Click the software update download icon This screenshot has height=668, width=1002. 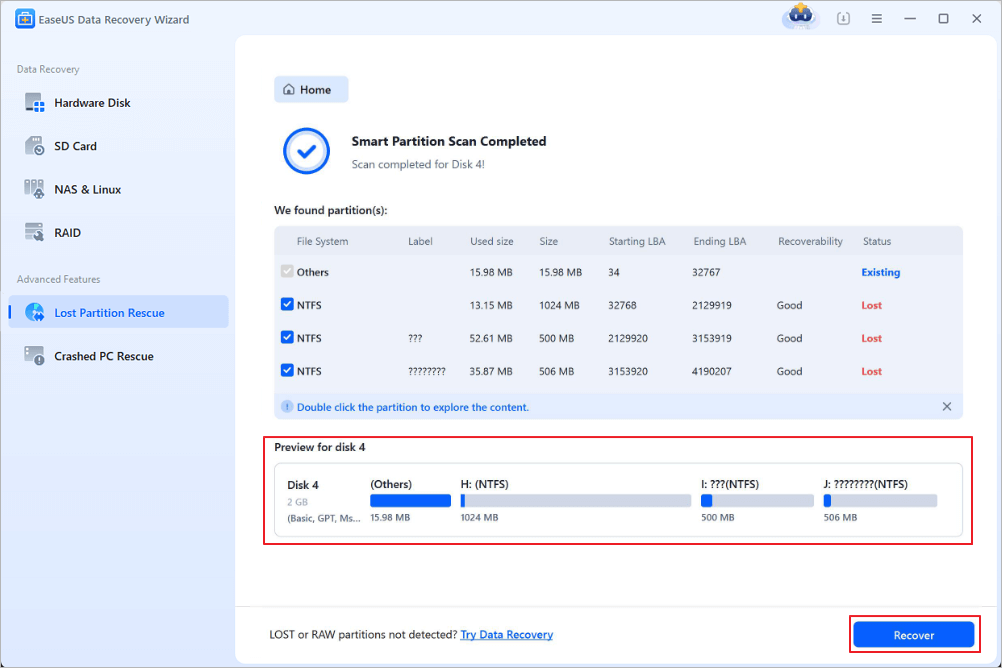[843, 18]
